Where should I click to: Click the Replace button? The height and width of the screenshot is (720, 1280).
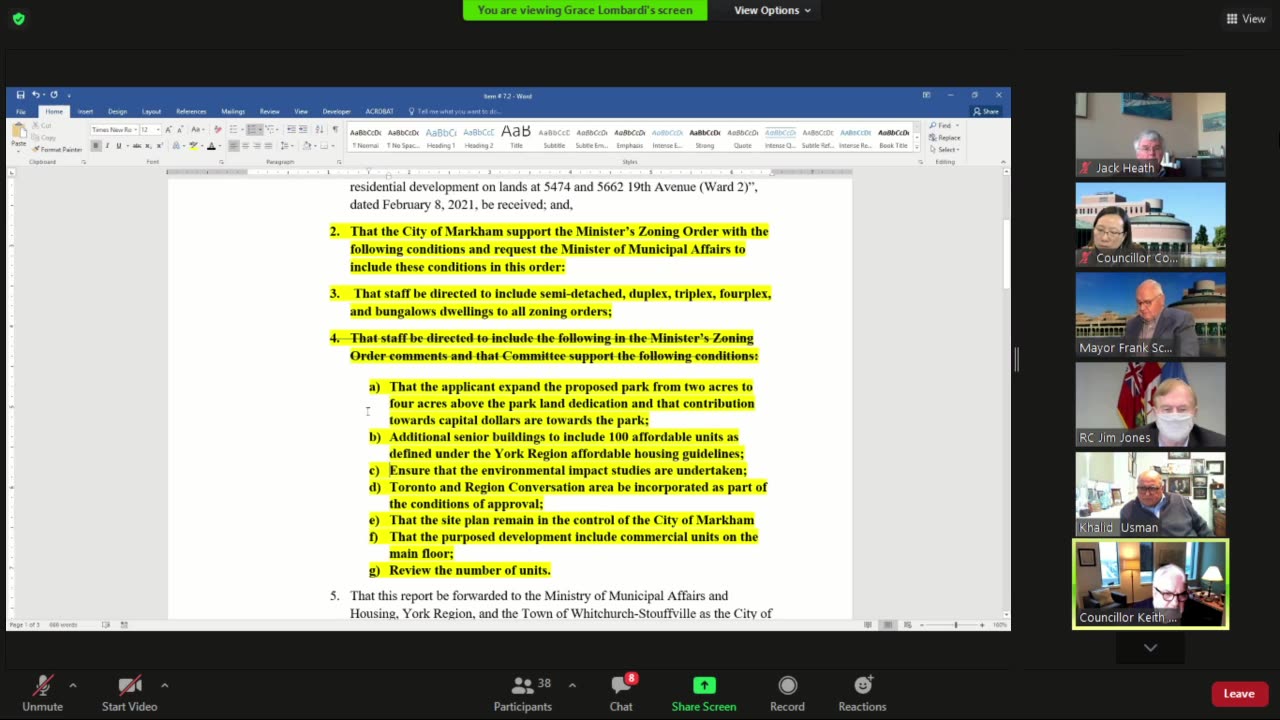(x=945, y=137)
